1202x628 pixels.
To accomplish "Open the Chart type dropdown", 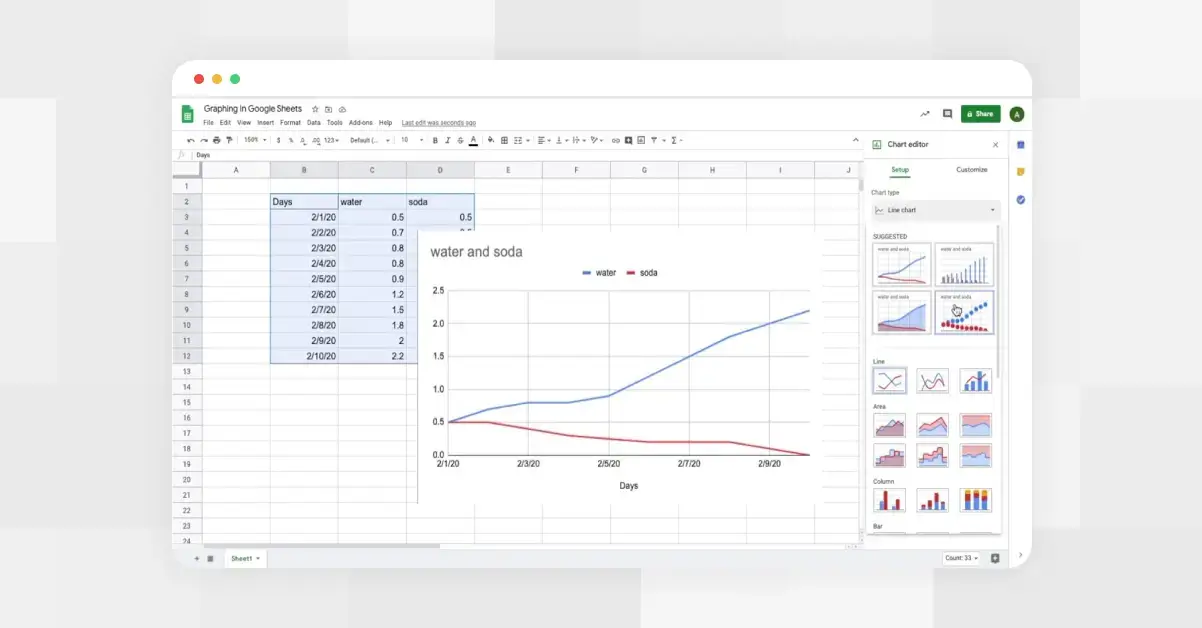I will click(x=933, y=210).
